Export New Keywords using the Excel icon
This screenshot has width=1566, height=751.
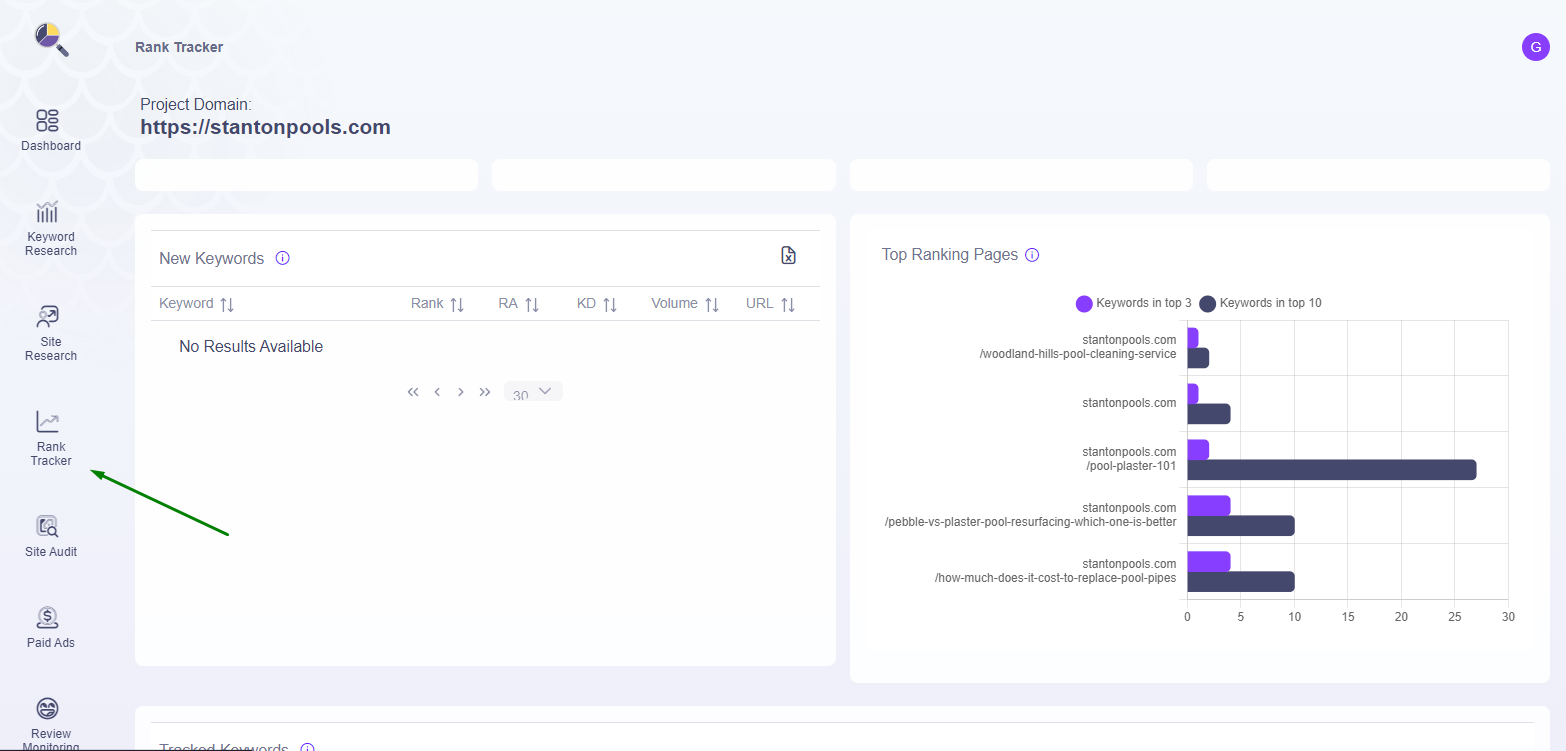tap(788, 256)
